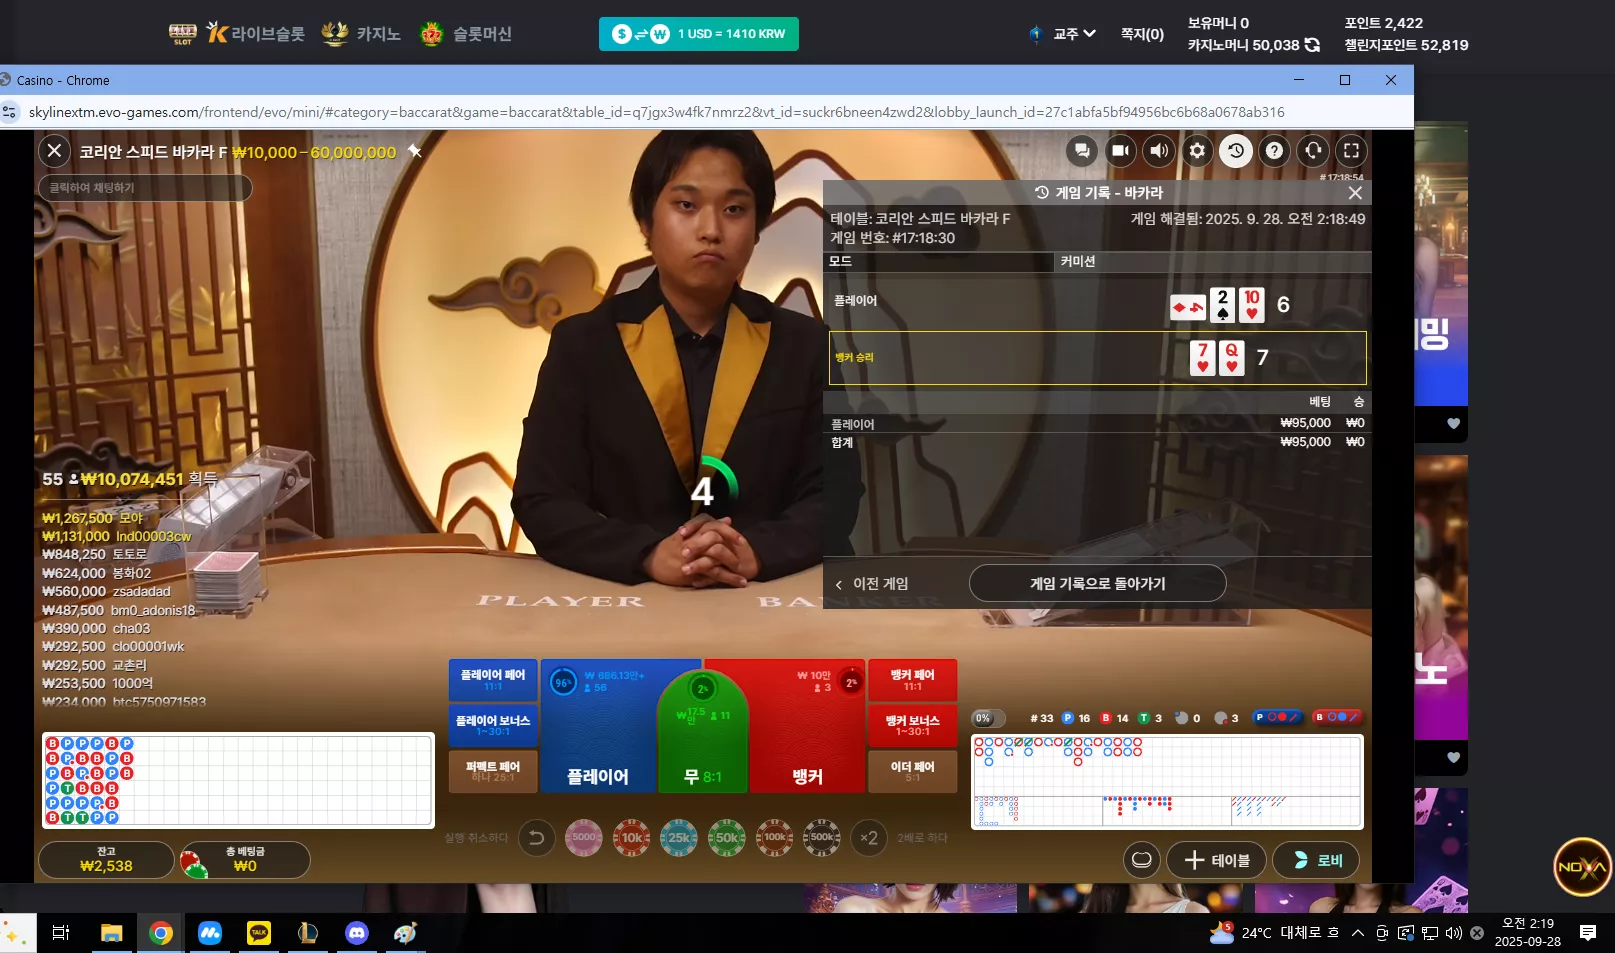1615x953 pixels.
Task: Open the weather widget showing 24°C
Action: coord(1274,933)
